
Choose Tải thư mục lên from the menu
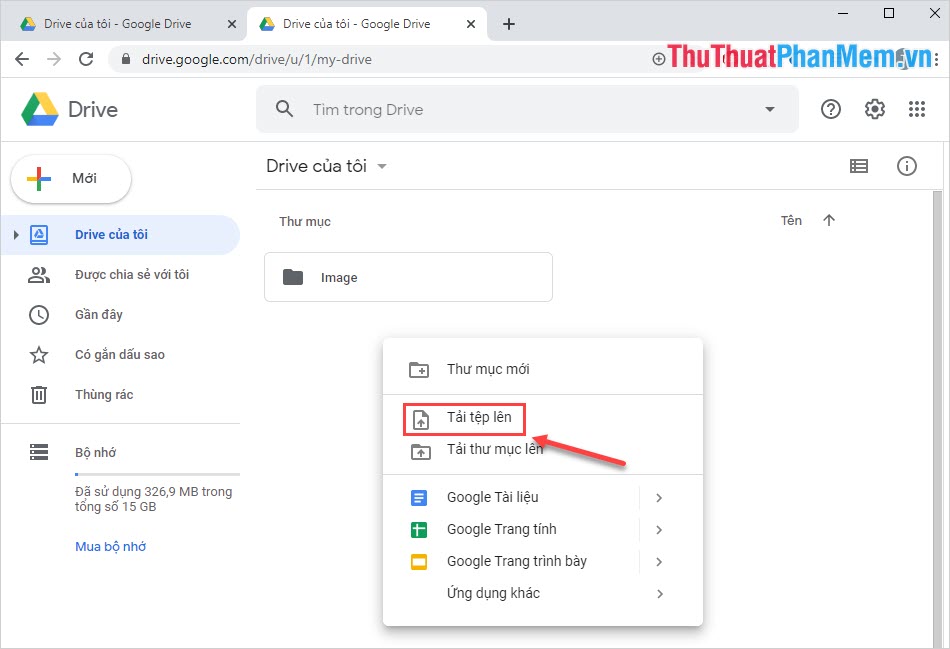pos(543,450)
